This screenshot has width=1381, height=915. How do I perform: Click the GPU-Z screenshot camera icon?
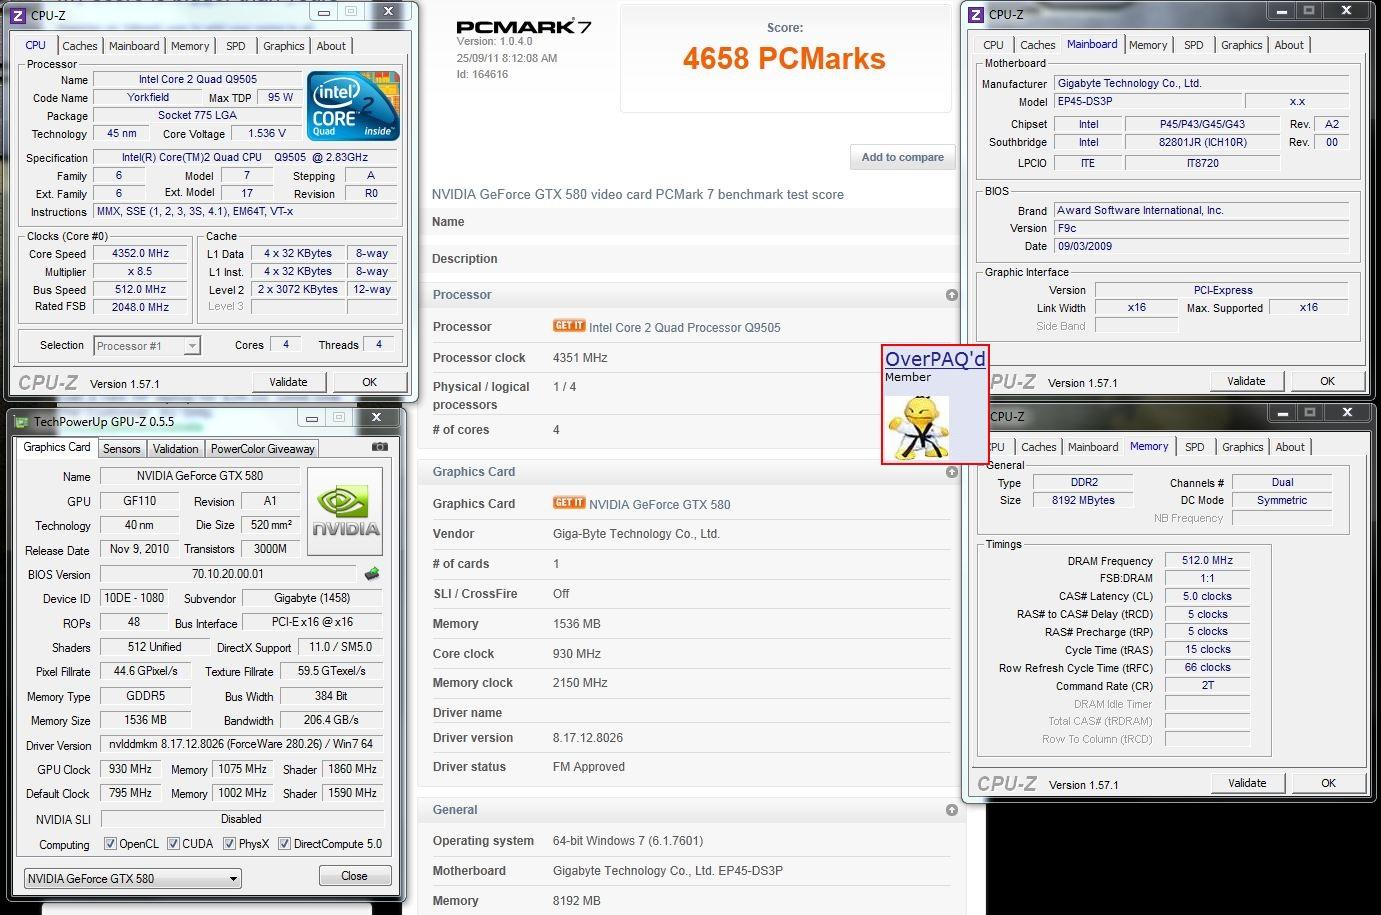tap(380, 447)
